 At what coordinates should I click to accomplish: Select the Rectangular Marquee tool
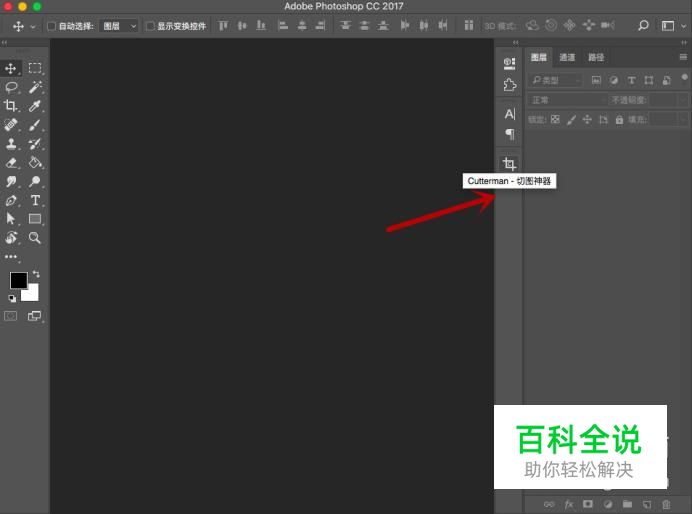coord(35,68)
